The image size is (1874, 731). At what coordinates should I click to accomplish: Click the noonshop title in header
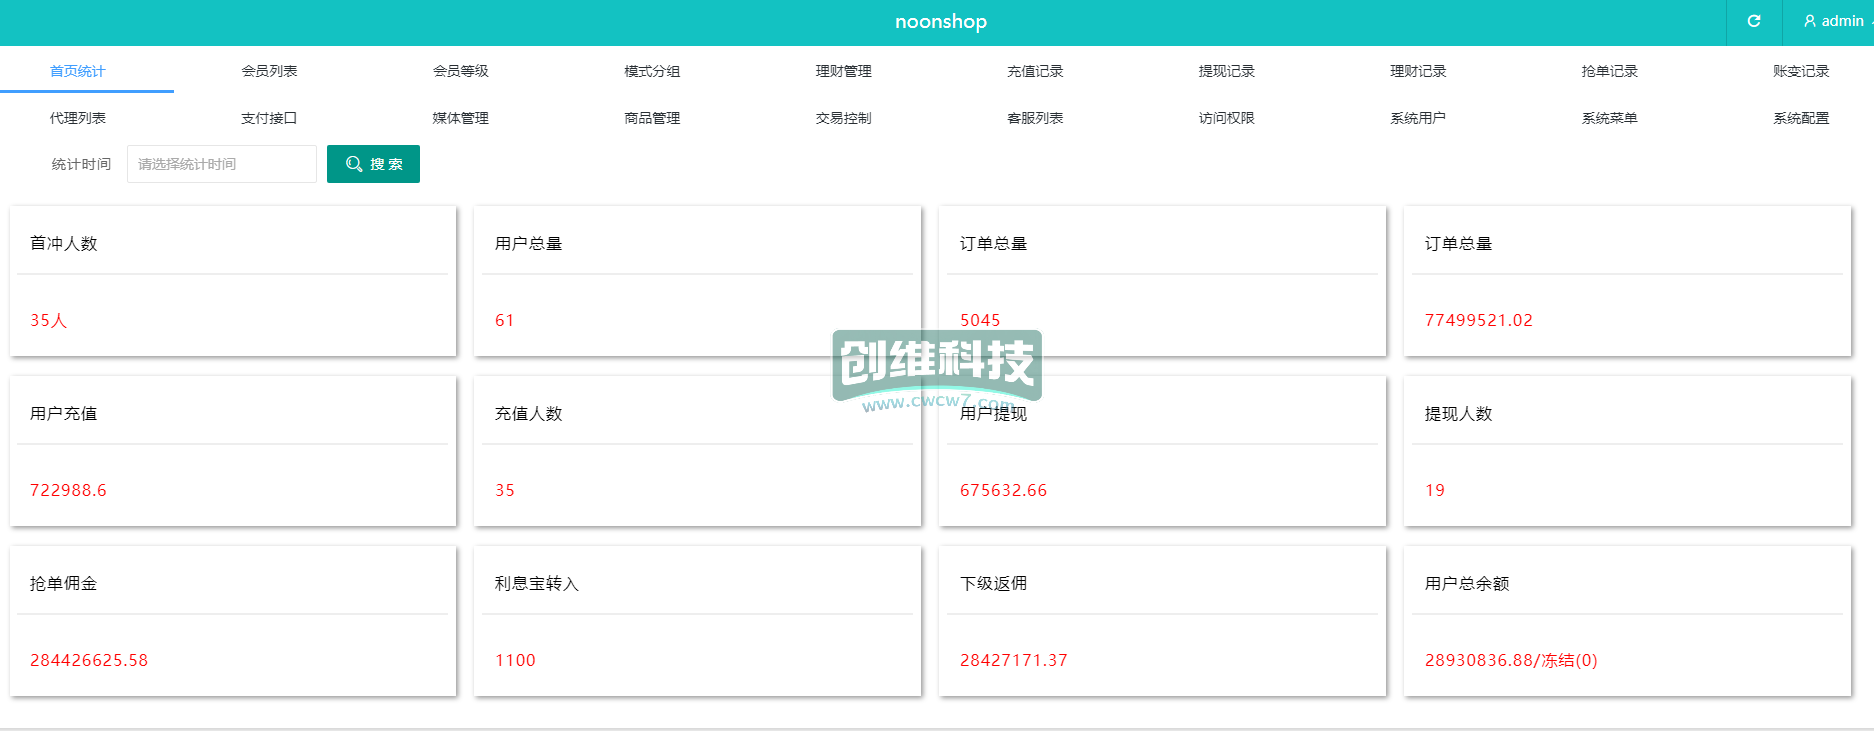(x=941, y=21)
